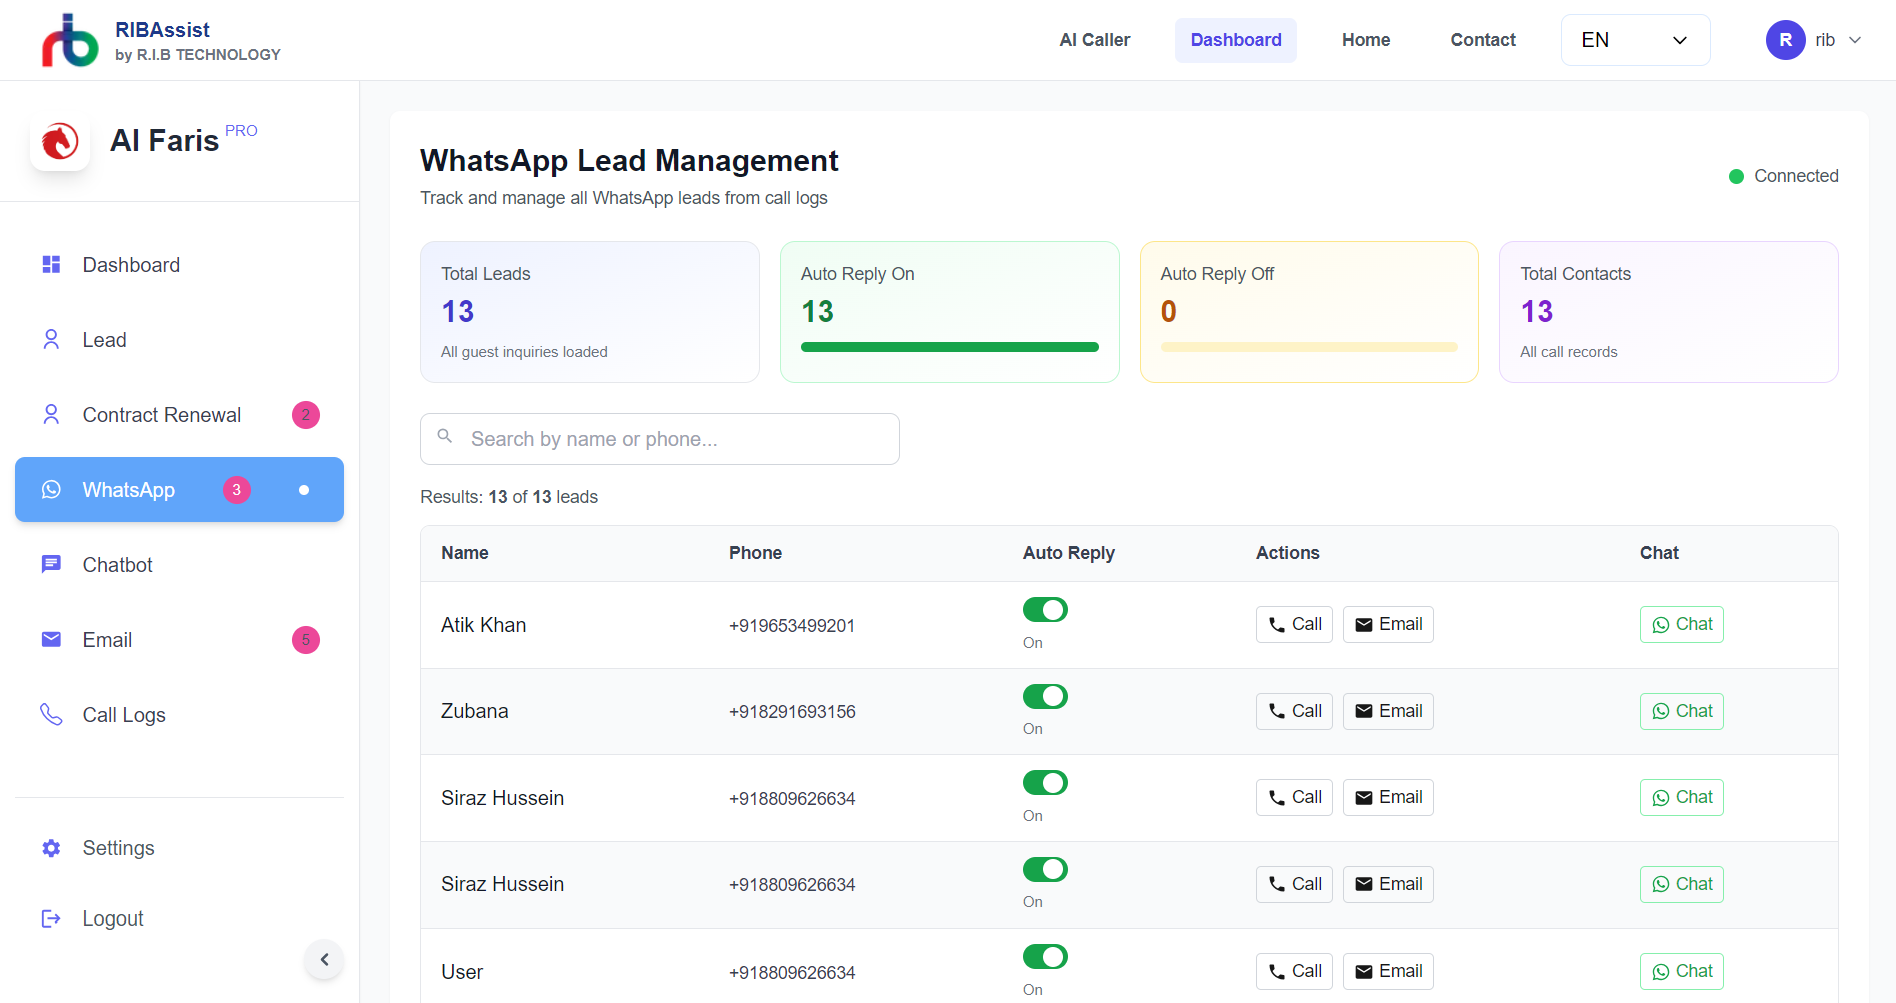The image size is (1896, 1003).
Task: Click the AI Faris horse logo
Action: [x=60, y=141]
